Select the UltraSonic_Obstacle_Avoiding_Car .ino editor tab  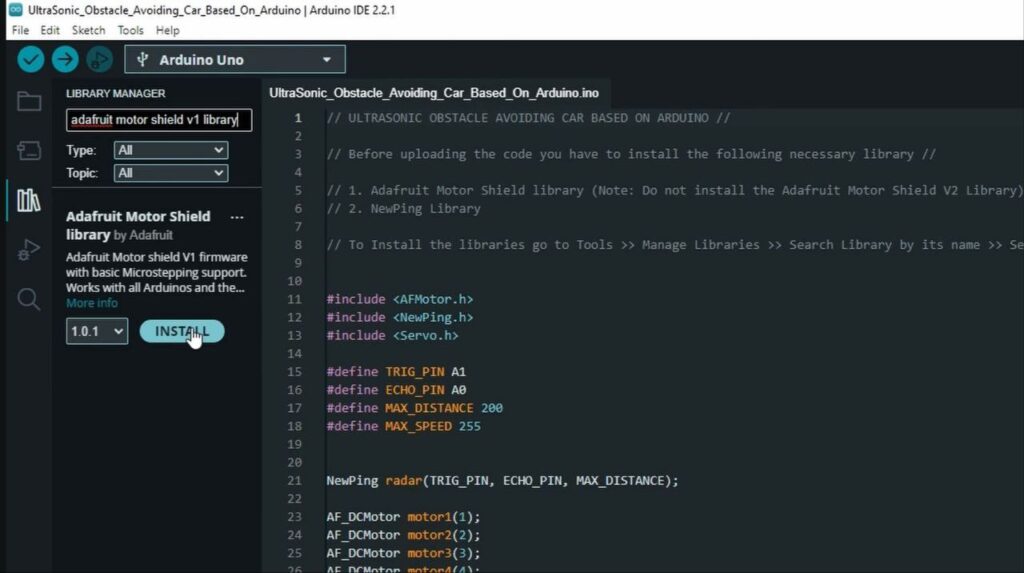(x=434, y=93)
